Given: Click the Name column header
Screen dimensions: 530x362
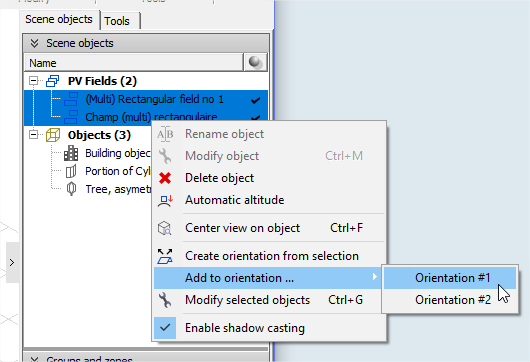Looking at the screenshot, I should [134, 63].
